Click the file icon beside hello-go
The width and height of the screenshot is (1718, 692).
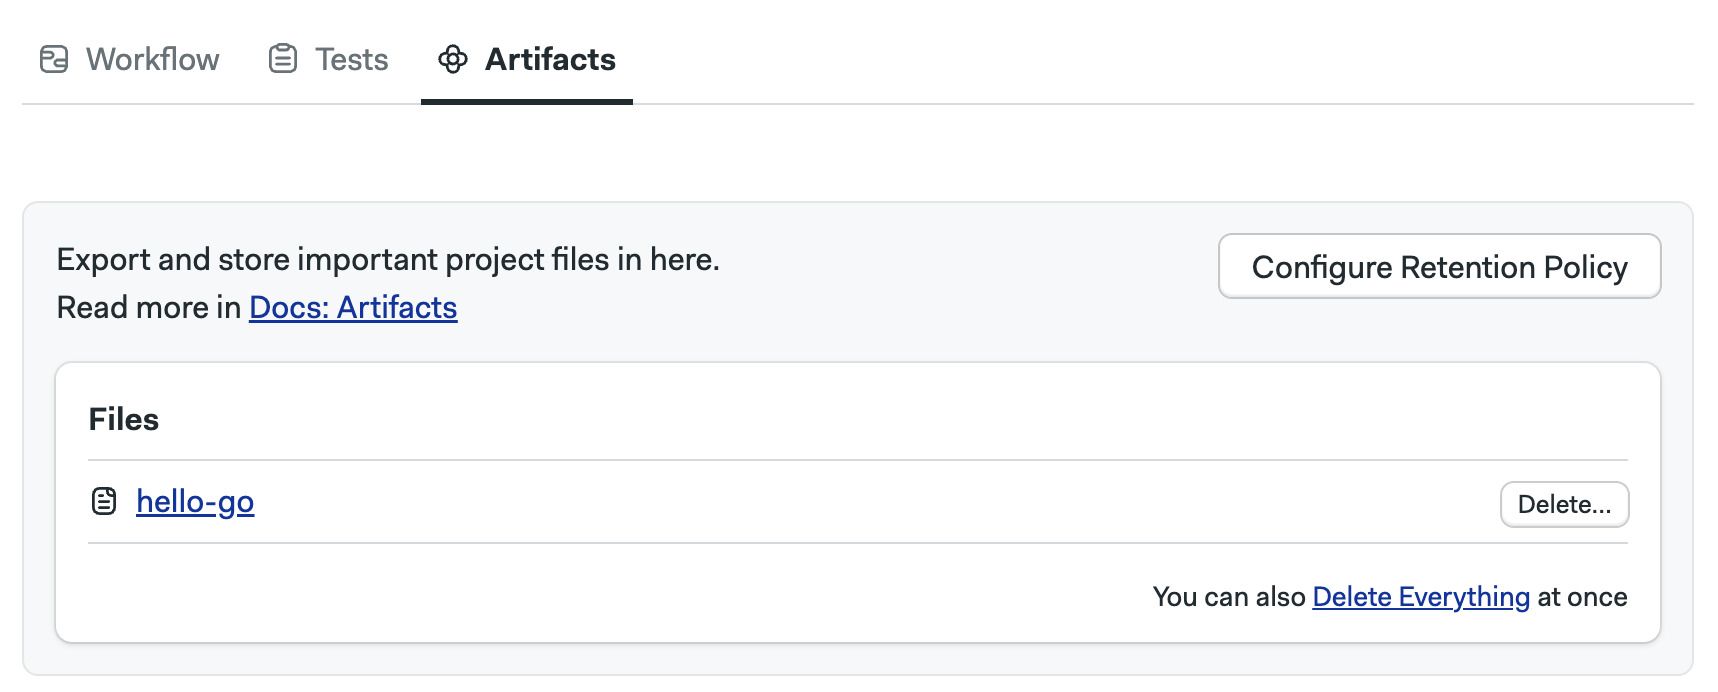click(104, 501)
